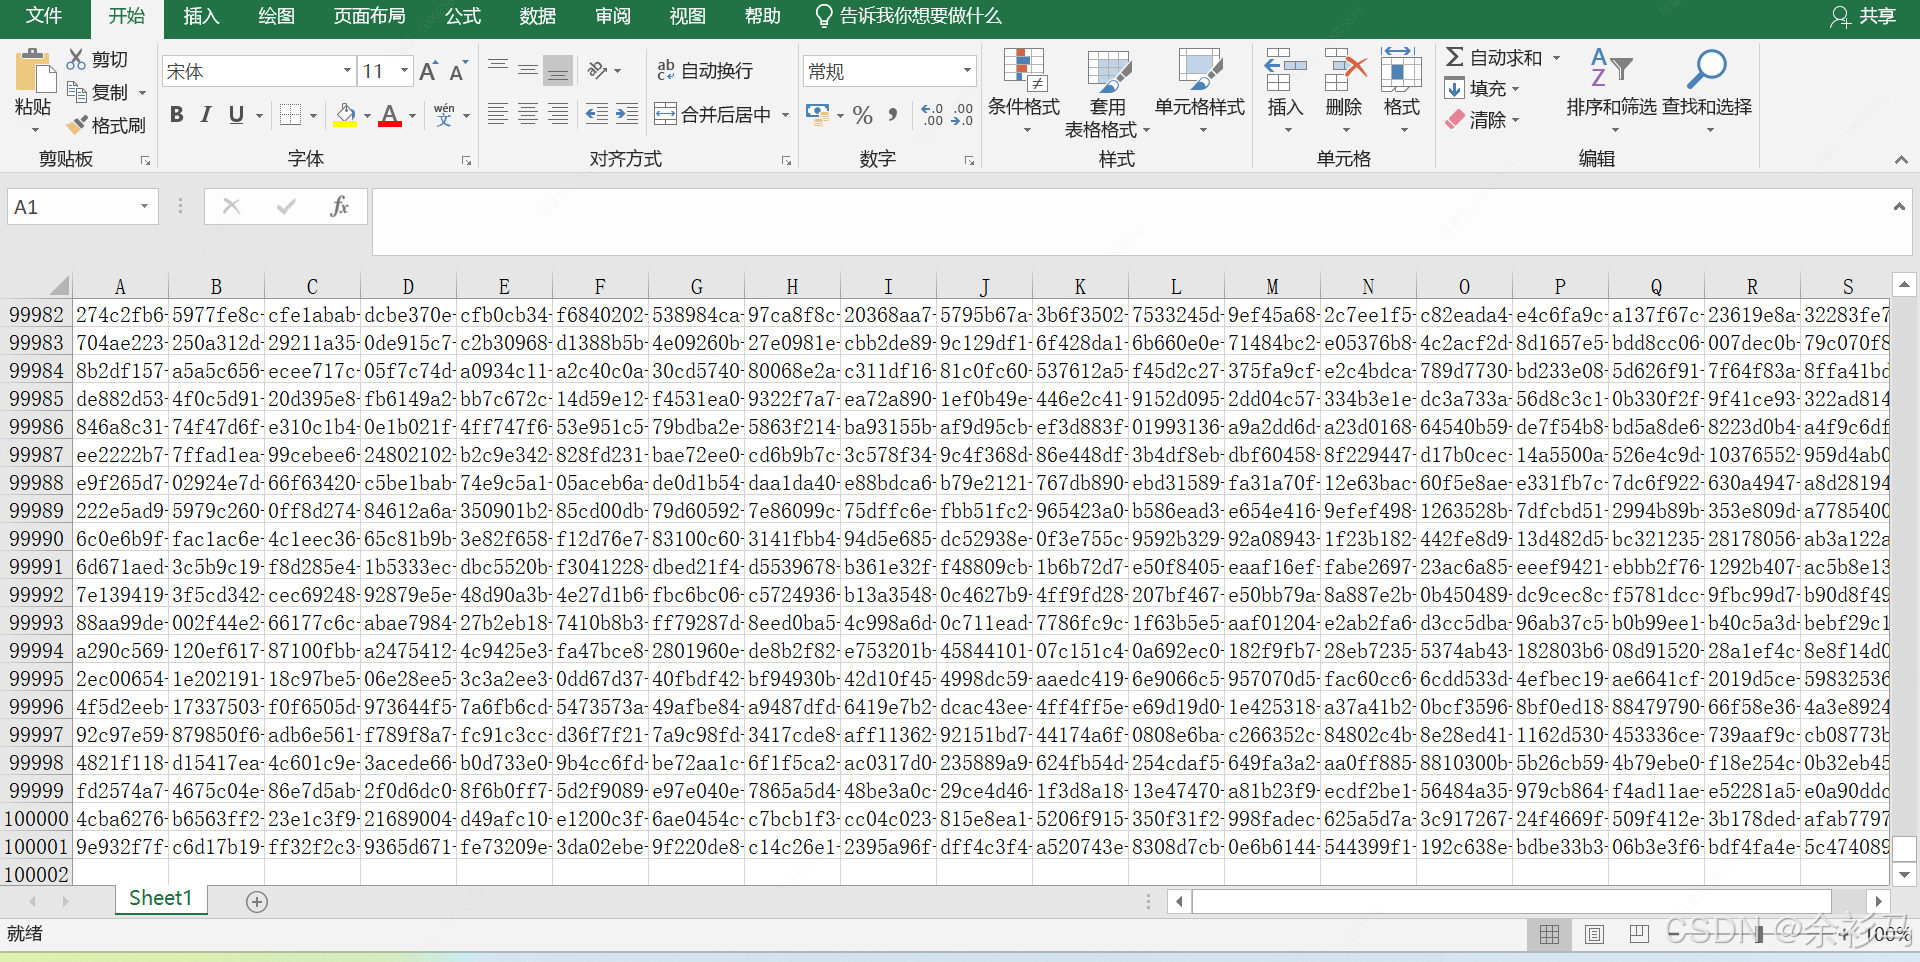Expand the formula bar

tap(1899, 206)
